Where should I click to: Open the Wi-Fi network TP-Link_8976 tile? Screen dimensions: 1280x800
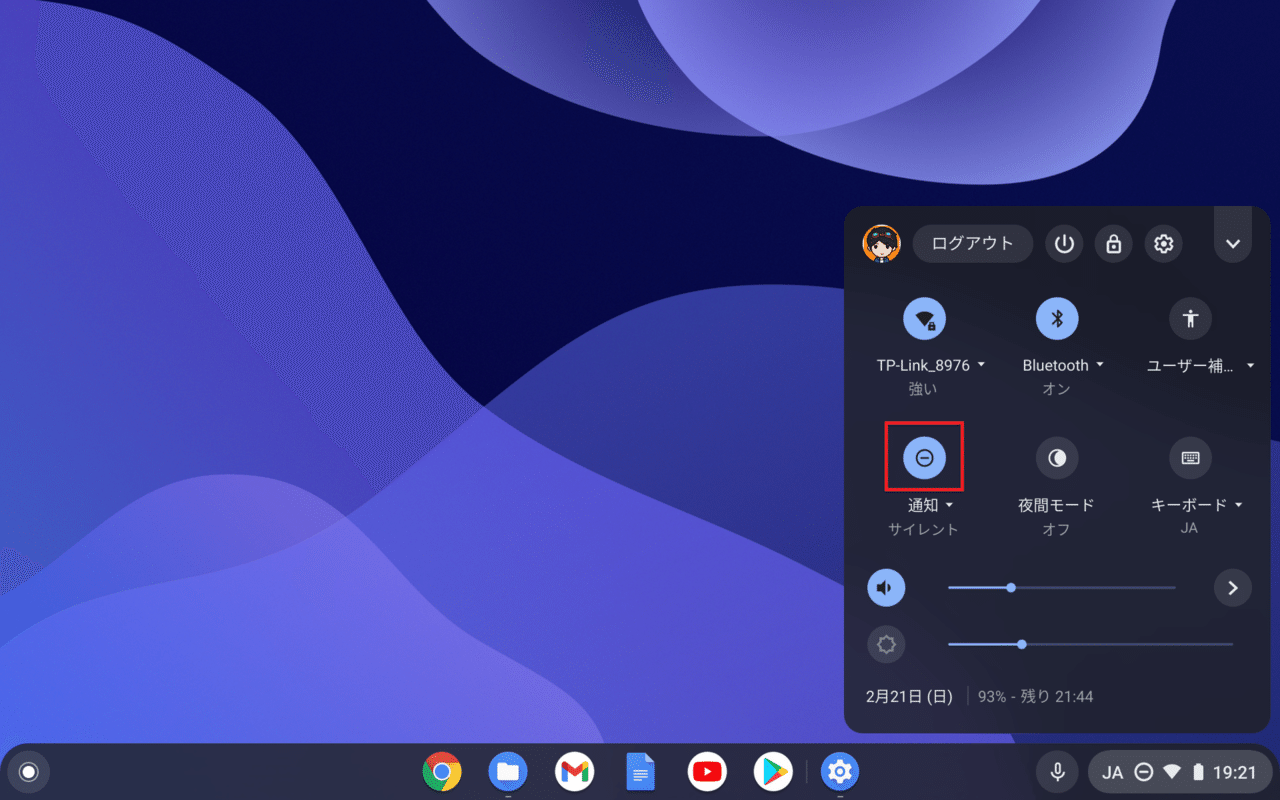point(922,318)
